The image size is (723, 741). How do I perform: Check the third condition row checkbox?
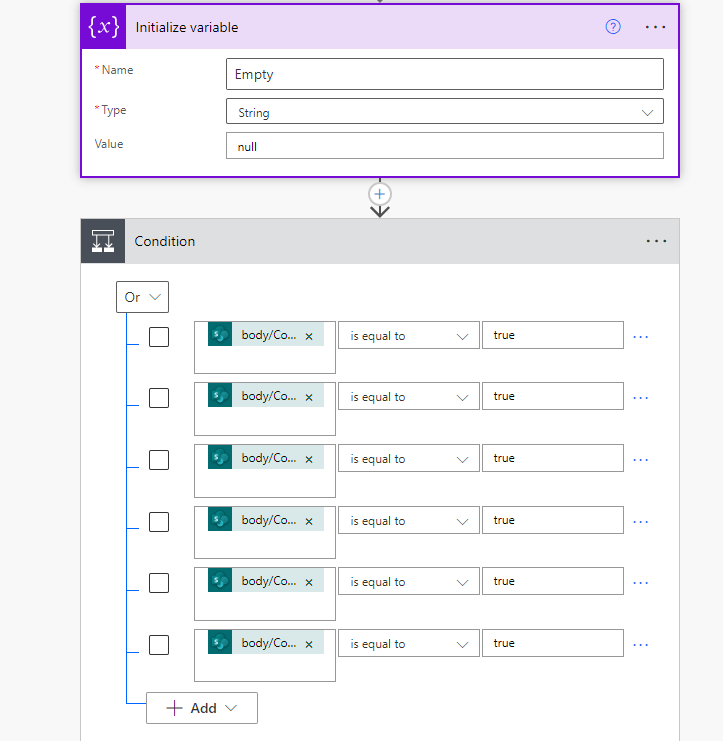tap(159, 460)
